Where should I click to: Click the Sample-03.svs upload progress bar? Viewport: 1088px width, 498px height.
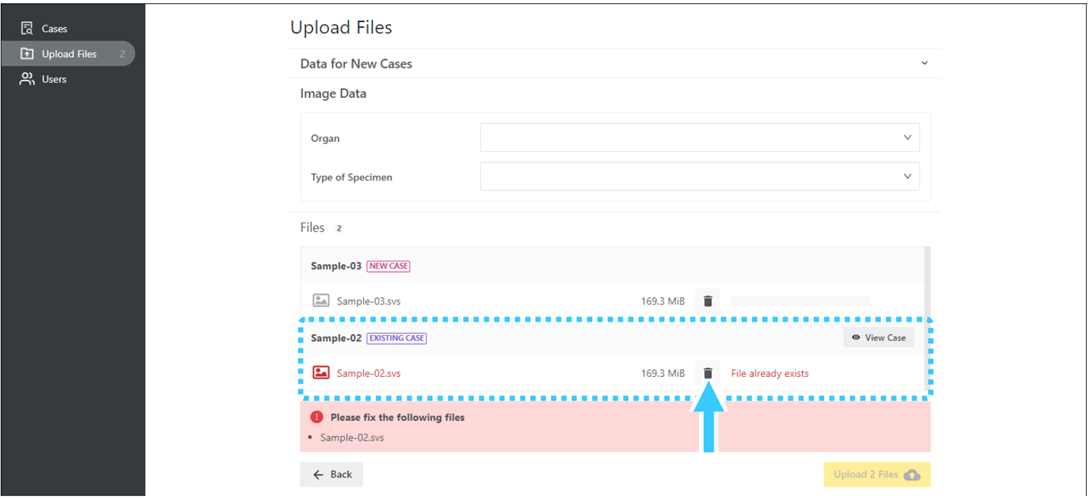[x=801, y=301]
